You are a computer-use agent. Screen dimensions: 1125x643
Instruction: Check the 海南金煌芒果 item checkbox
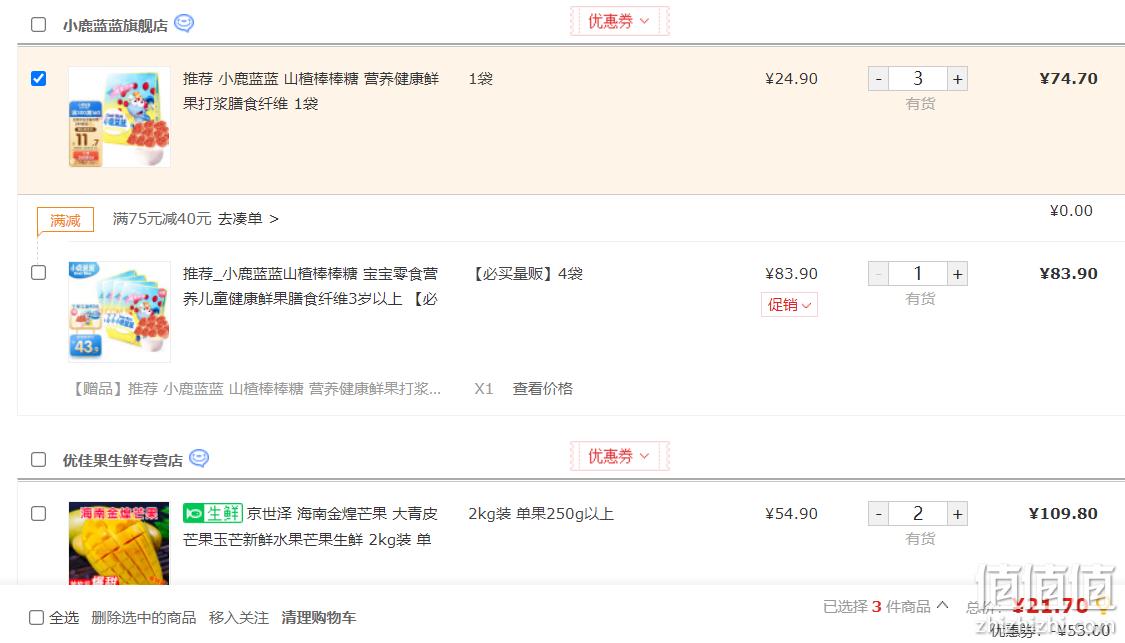(39, 514)
